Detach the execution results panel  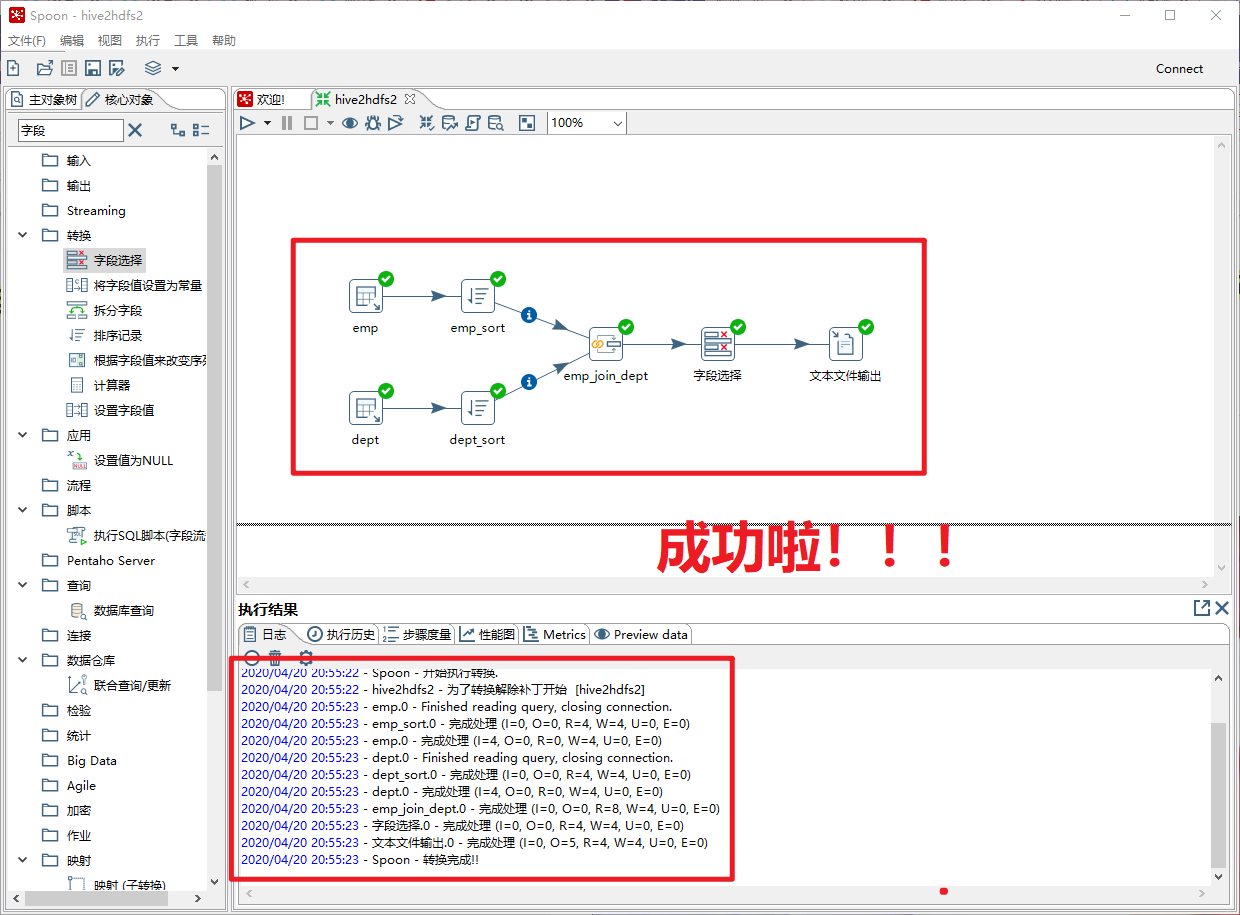tap(1202, 608)
